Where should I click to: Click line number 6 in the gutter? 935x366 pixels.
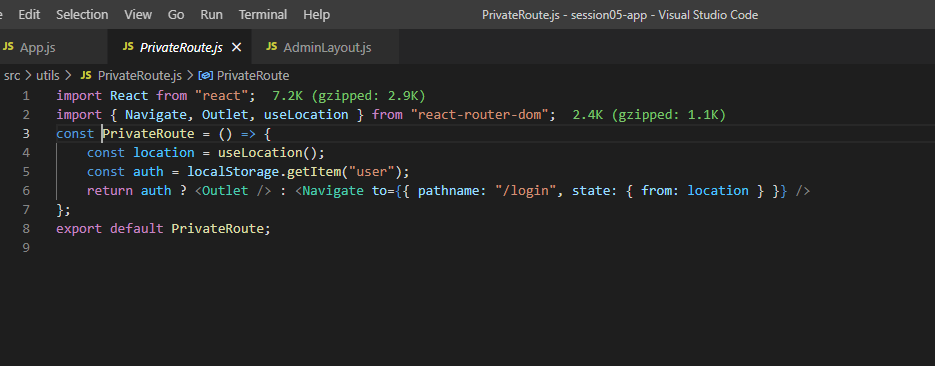tap(25, 191)
